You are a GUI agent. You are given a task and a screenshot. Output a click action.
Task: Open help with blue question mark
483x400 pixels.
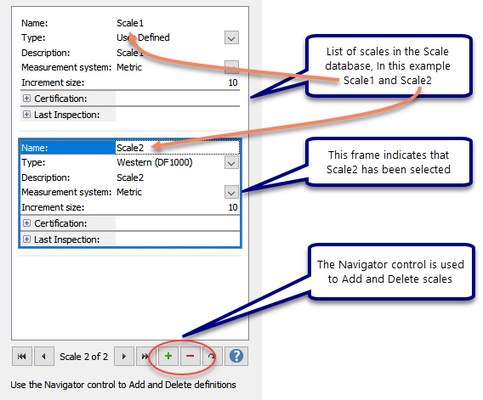coord(236,356)
